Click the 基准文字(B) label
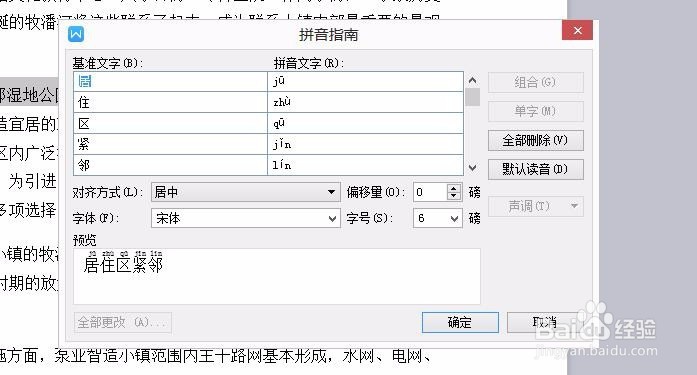 point(108,63)
